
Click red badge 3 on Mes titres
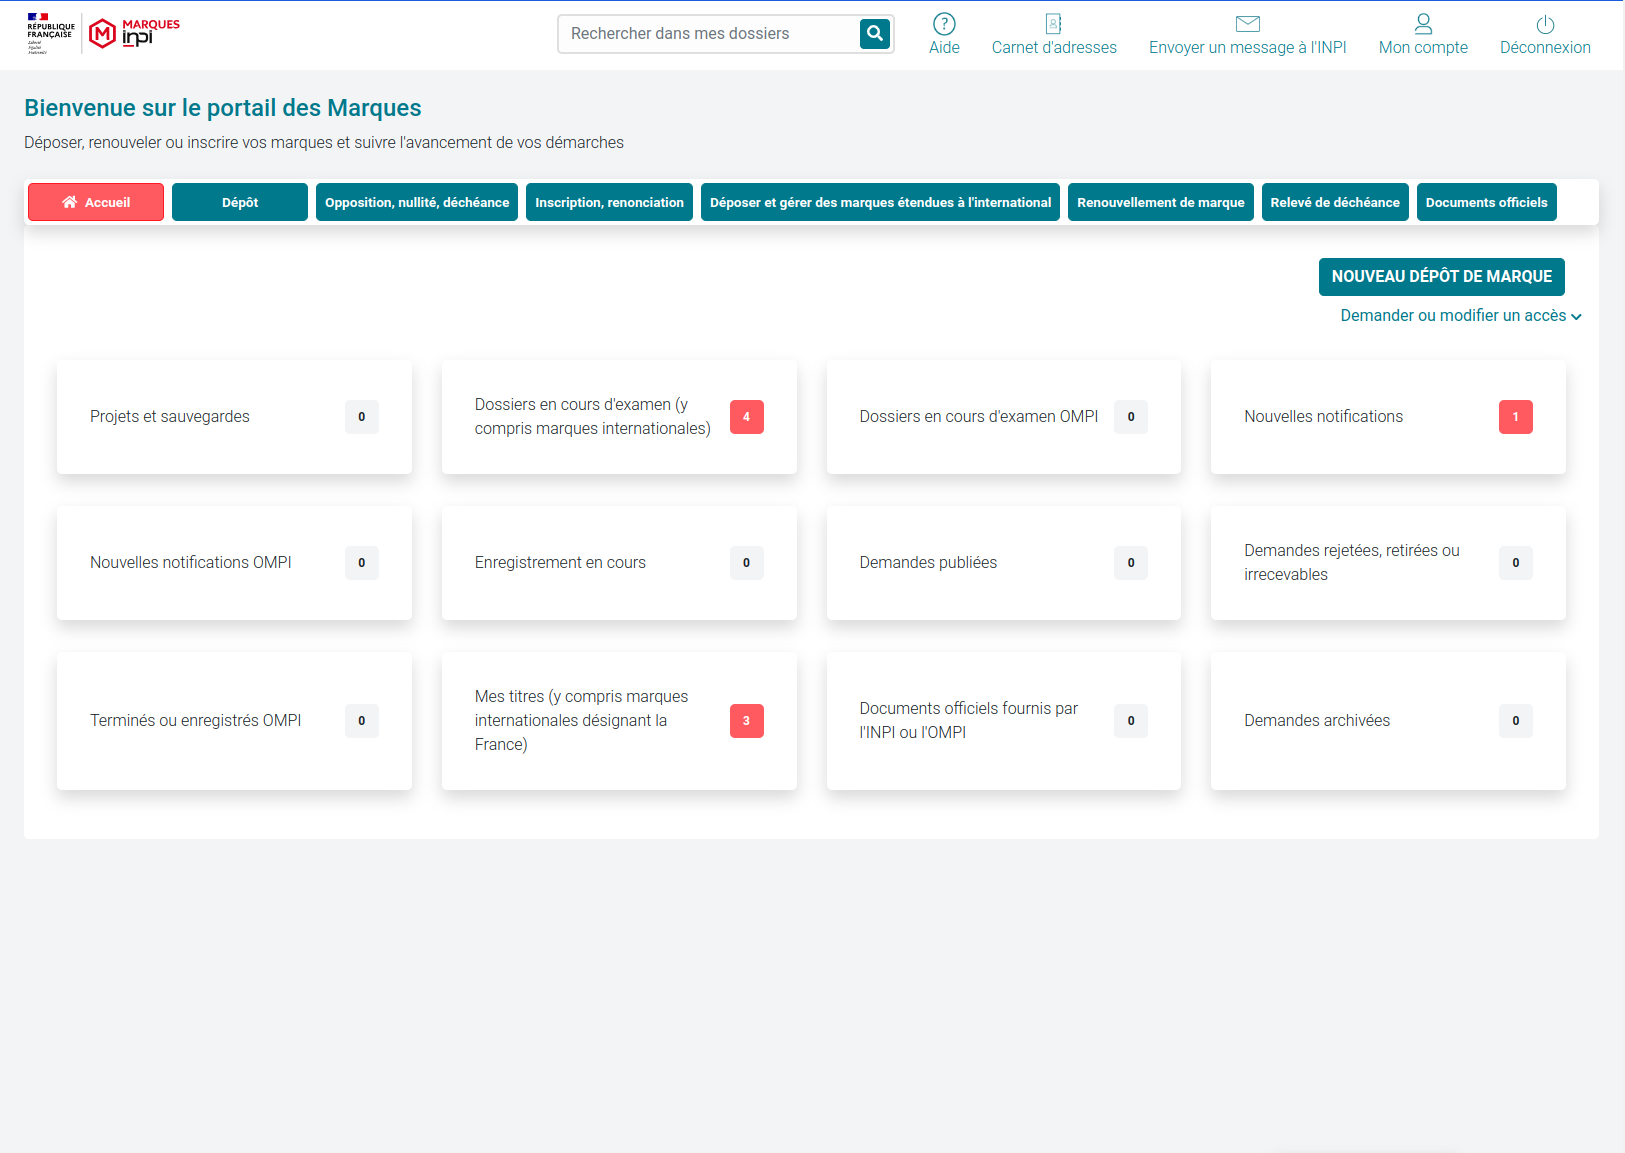point(746,721)
